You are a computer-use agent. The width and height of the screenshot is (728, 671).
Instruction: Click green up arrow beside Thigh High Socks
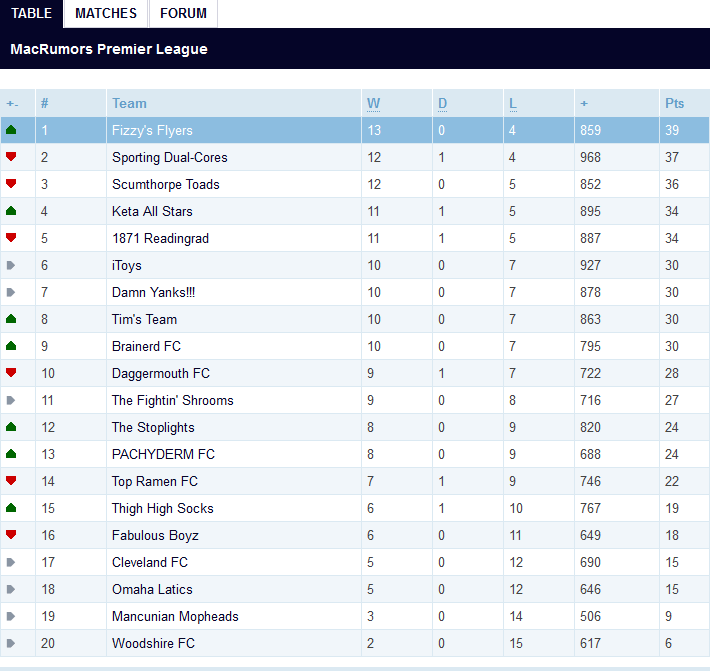(x=11, y=508)
